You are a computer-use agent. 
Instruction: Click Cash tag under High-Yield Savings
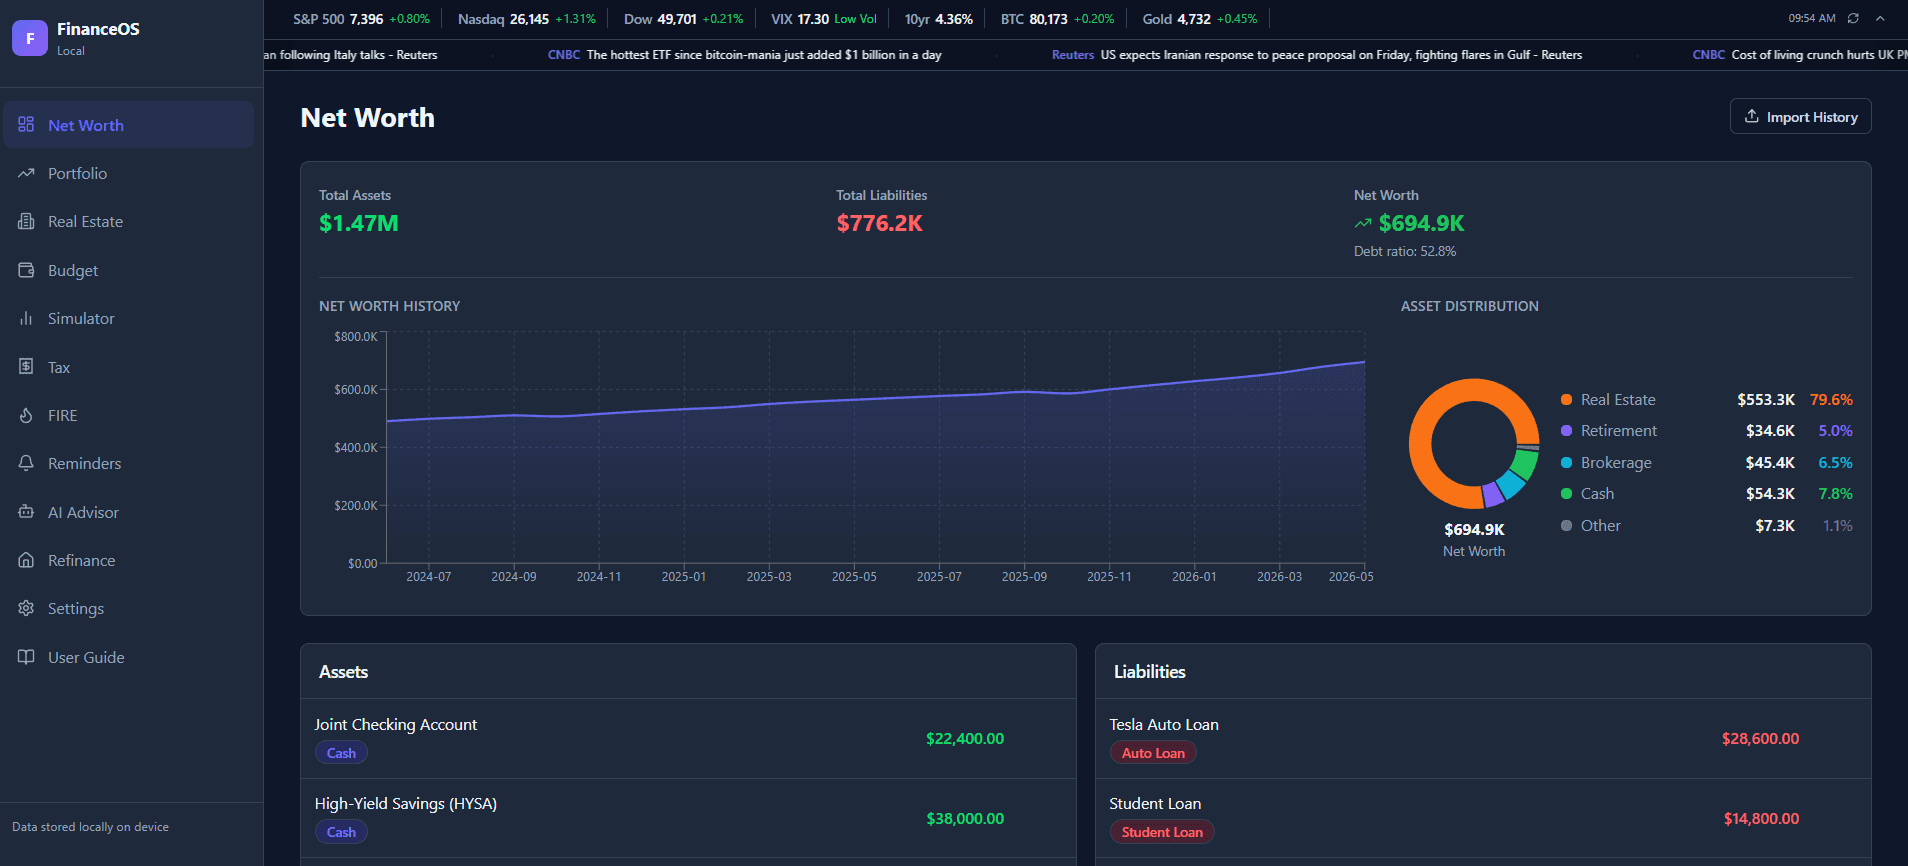point(341,832)
